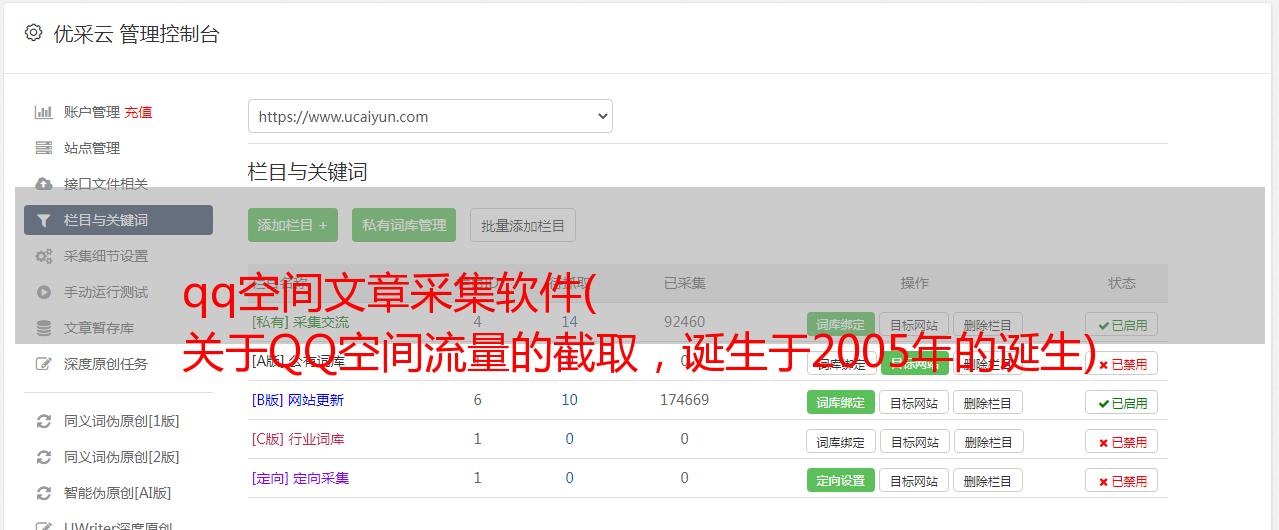Image resolution: width=1279 pixels, height=530 pixels.
Task: Click the collected count 174669
Action: tap(684, 400)
